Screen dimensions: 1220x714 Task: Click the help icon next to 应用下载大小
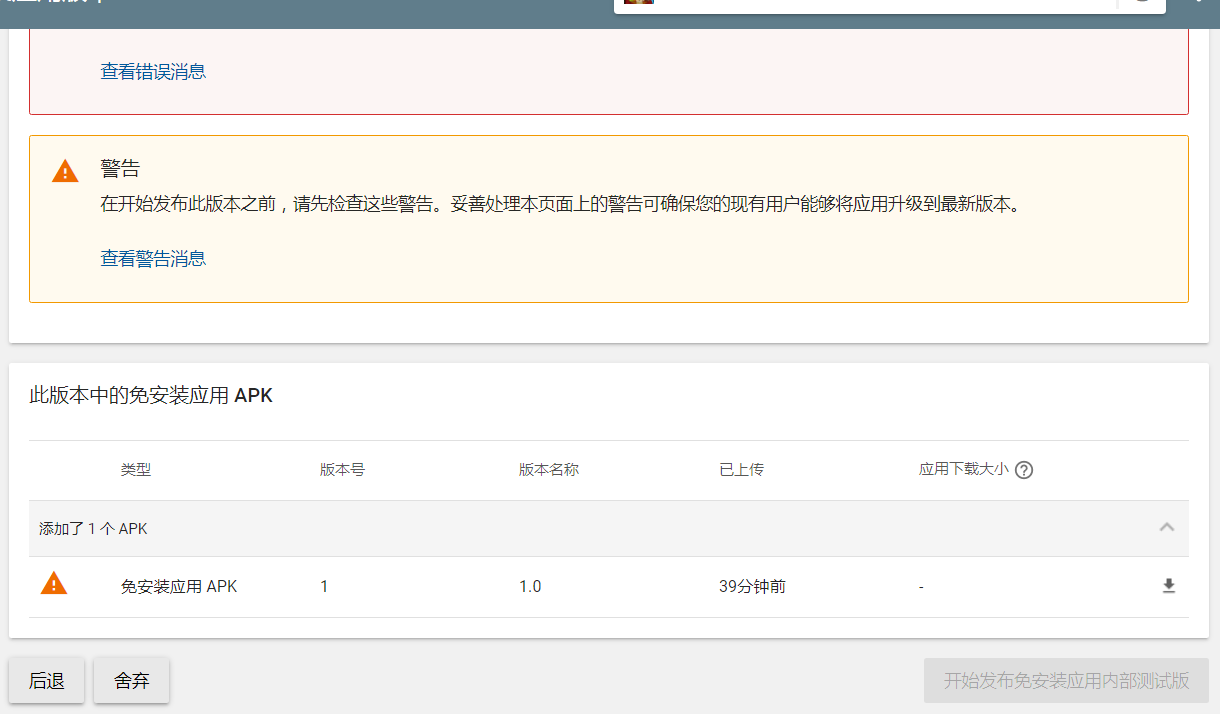(1024, 470)
